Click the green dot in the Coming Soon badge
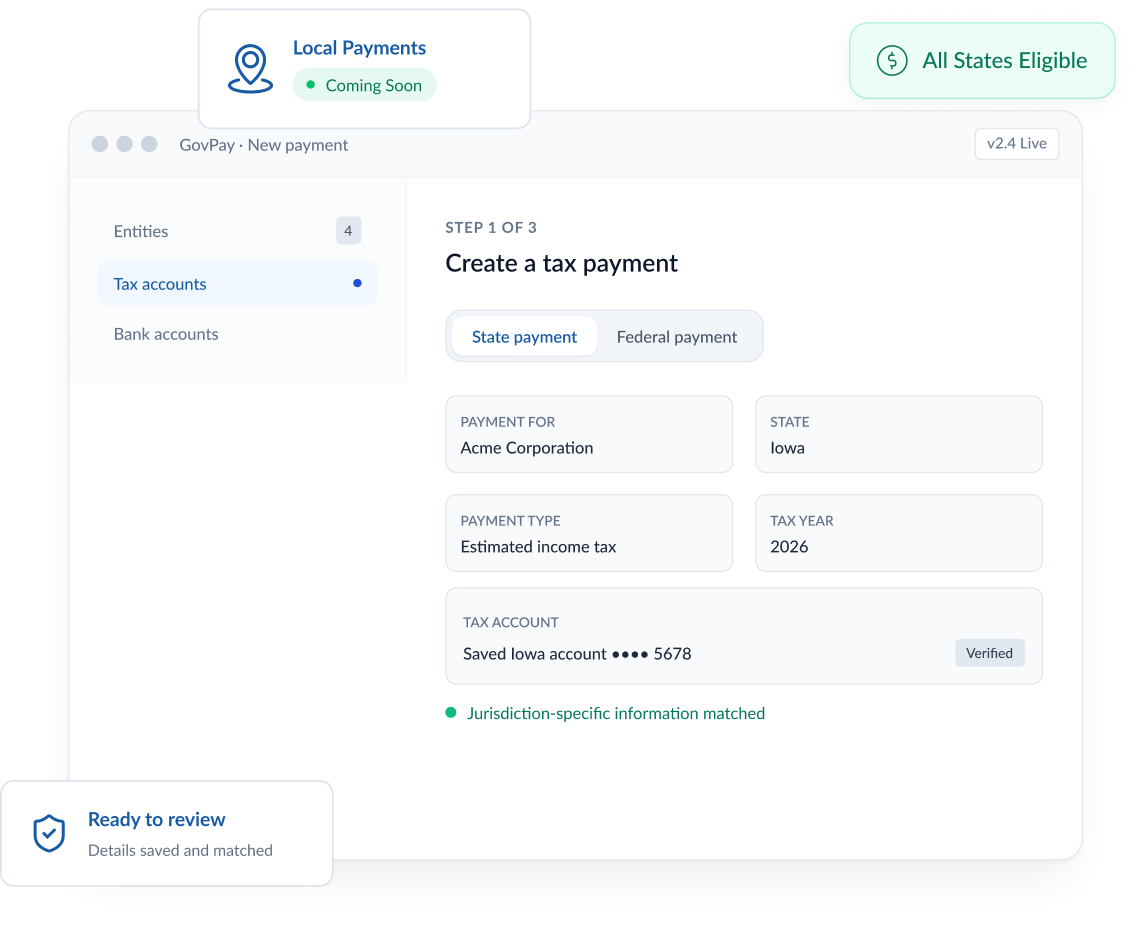The height and width of the screenshot is (927, 1145). pyautogui.click(x=310, y=85)
